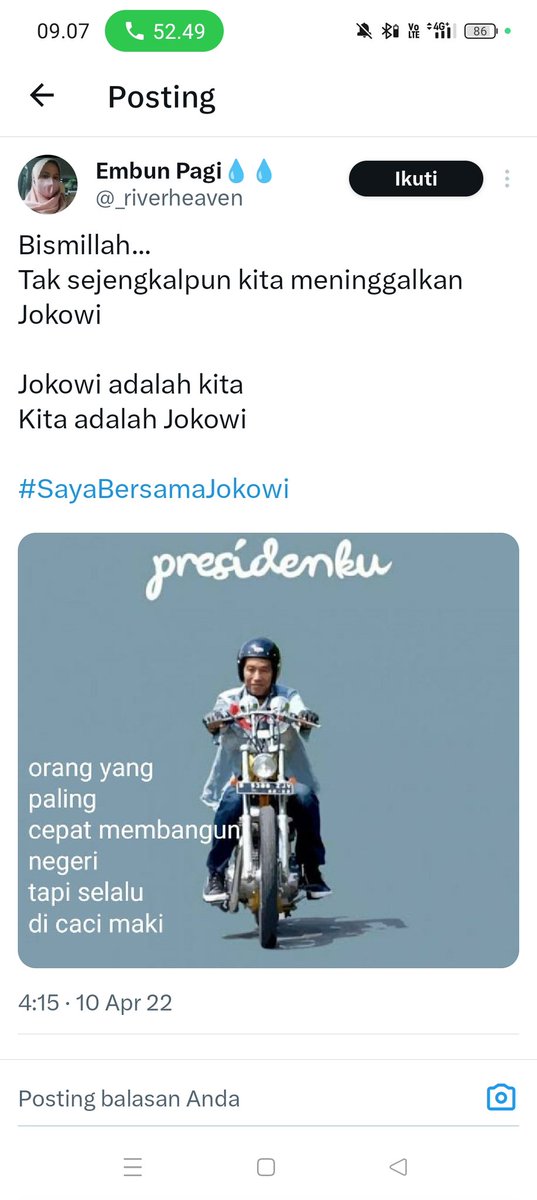
Task: Tap the Android home square icon
Action: click(x=266, y=1167)
